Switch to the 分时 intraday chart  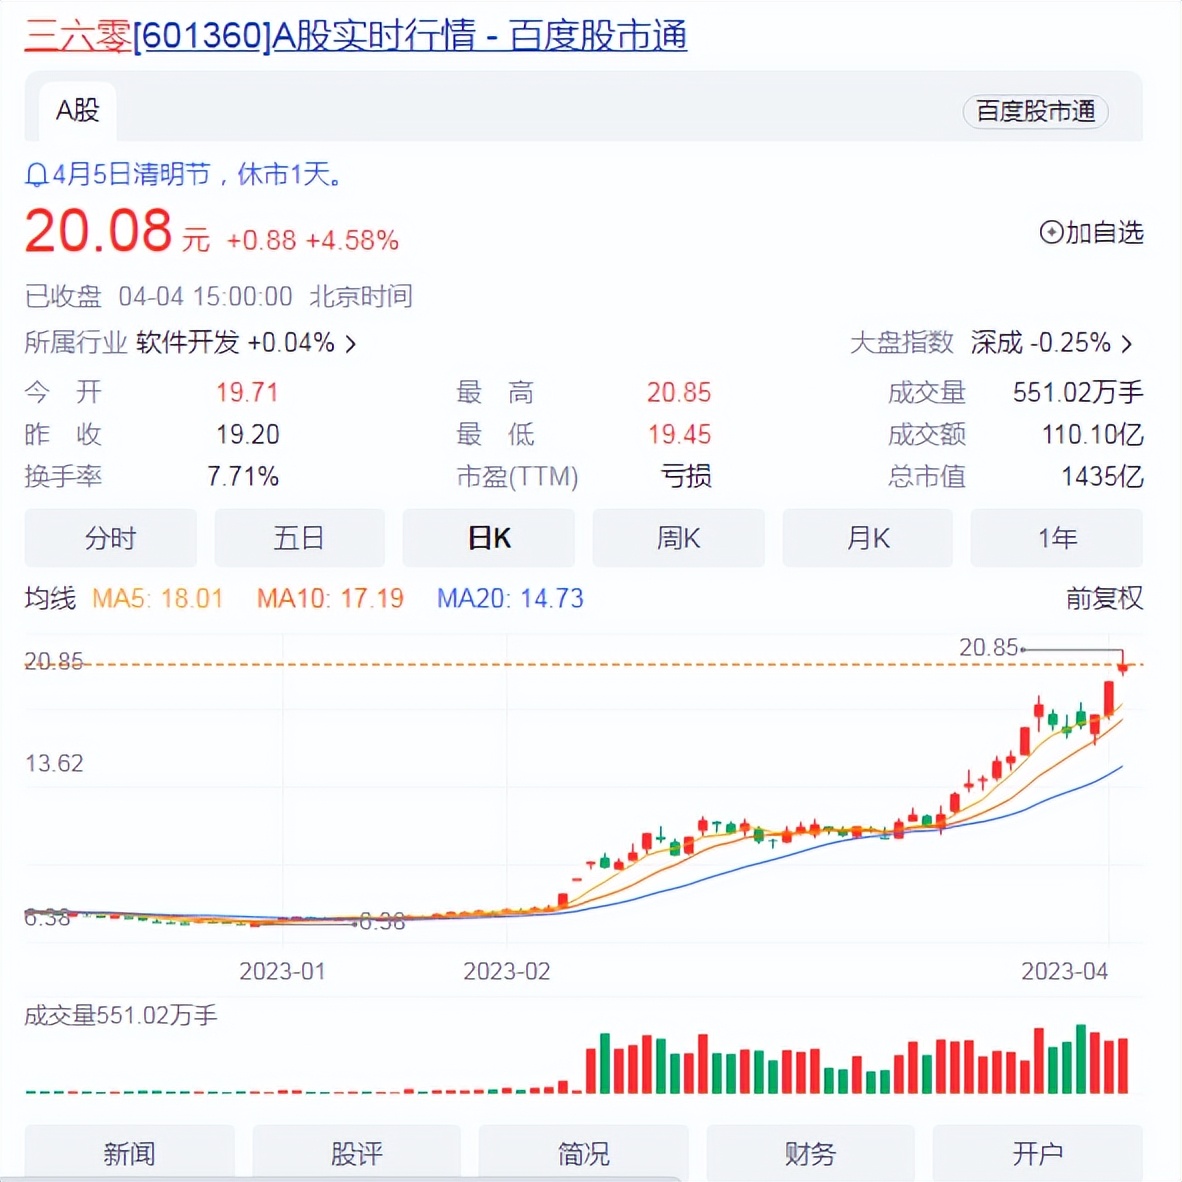pyautogui.click(x=110, y=538)
